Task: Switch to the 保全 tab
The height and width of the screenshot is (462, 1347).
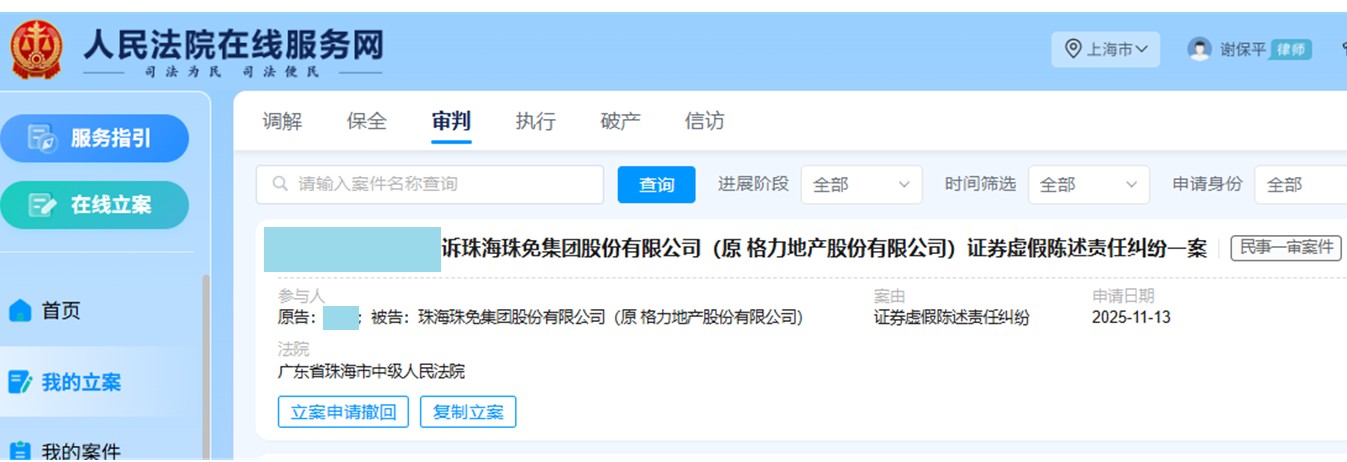Action: tap(367, 121)
